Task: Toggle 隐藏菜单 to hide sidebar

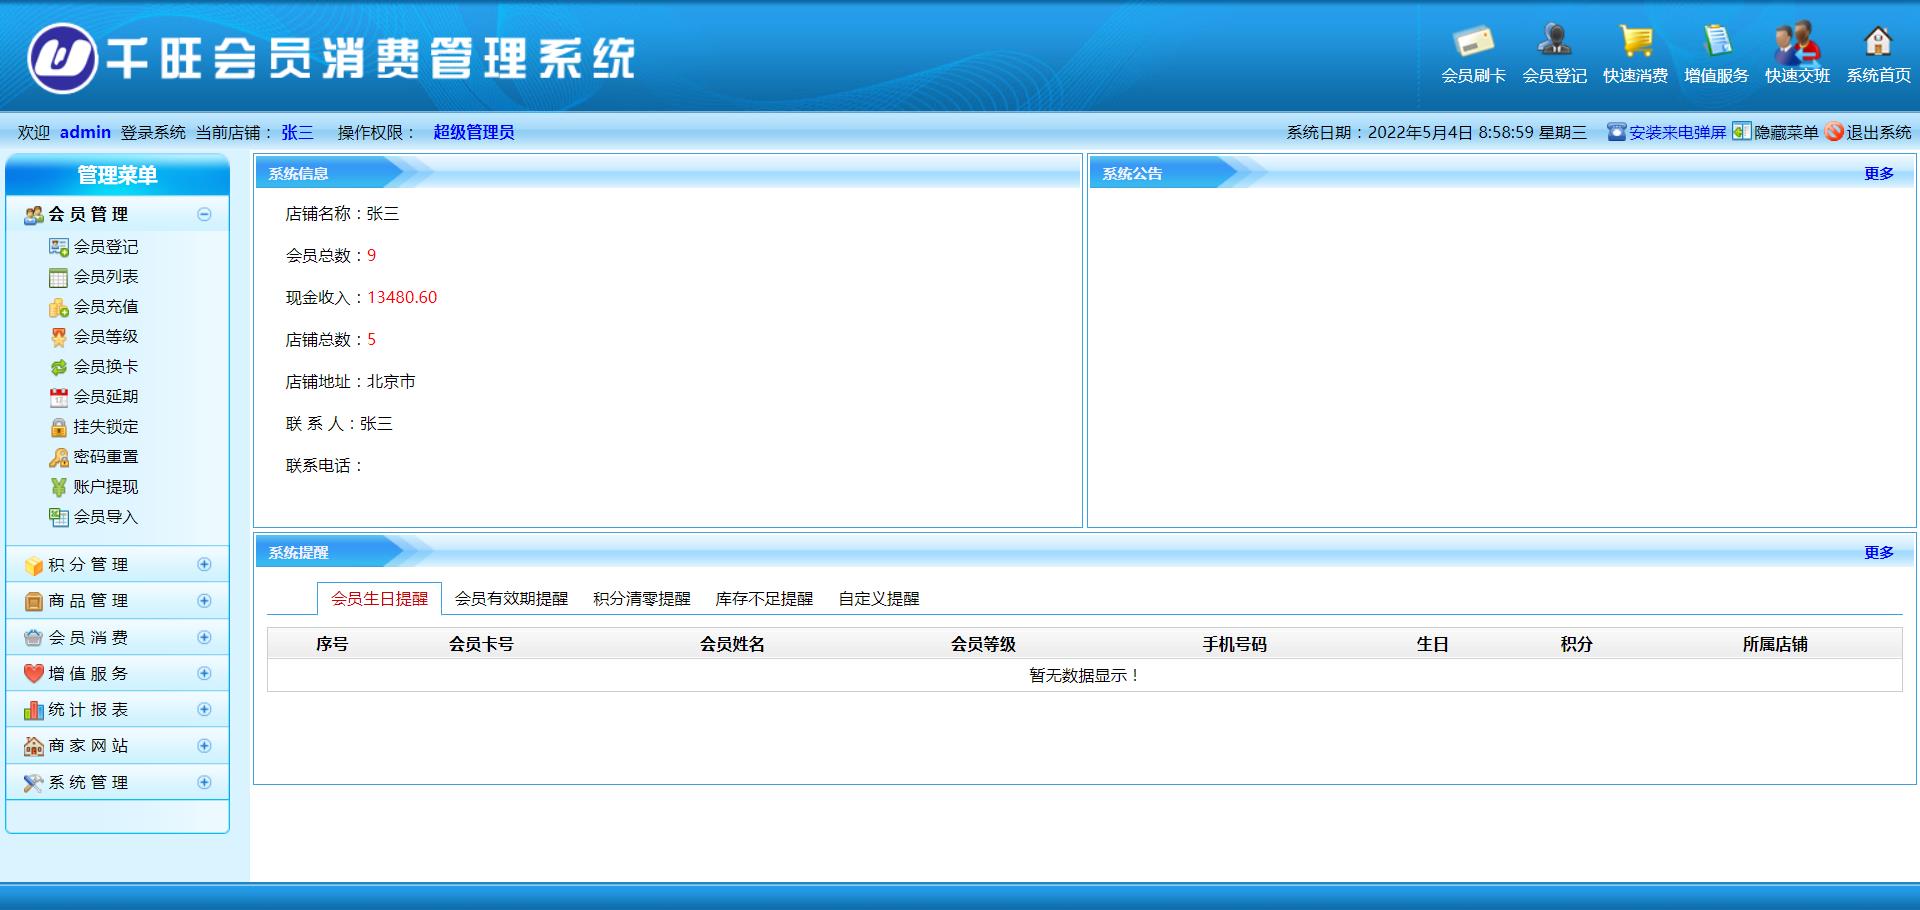Action: tap(1775, 132)
